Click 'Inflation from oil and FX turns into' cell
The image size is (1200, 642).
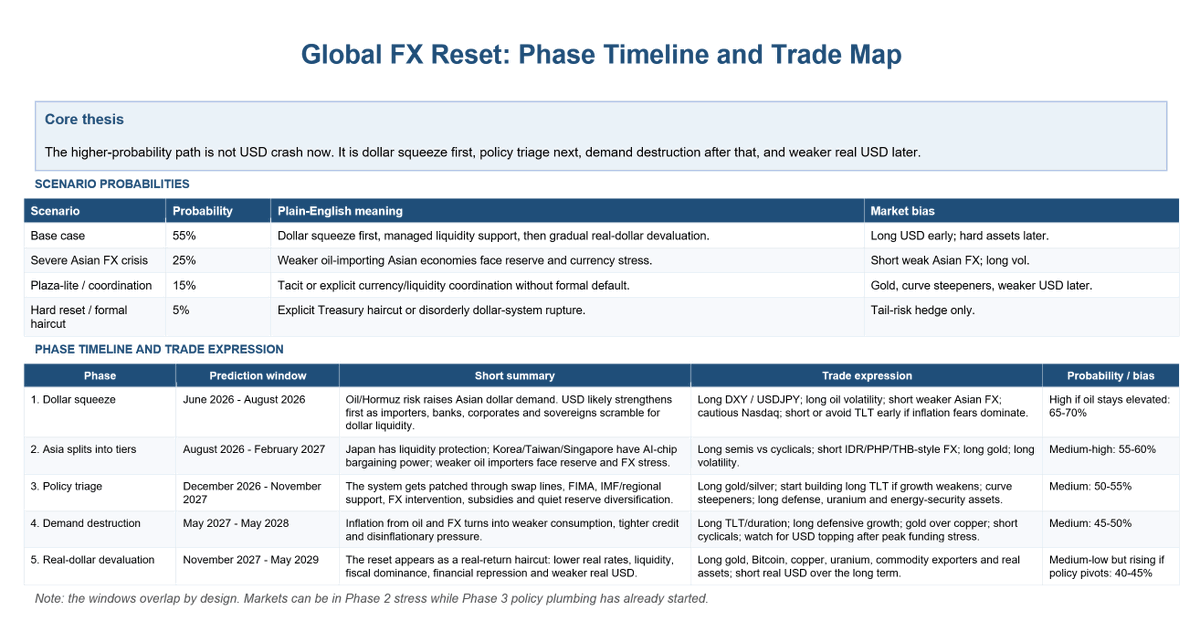pyautogui.click(x=515, y=530)
